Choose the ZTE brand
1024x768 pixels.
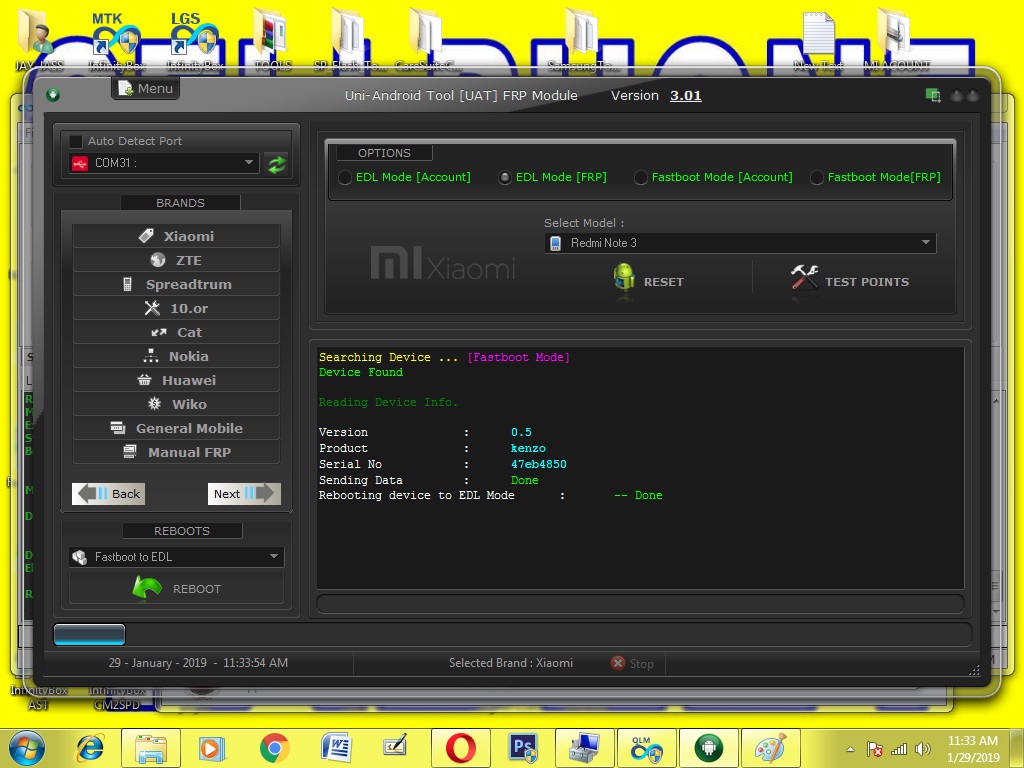(176, 260)
